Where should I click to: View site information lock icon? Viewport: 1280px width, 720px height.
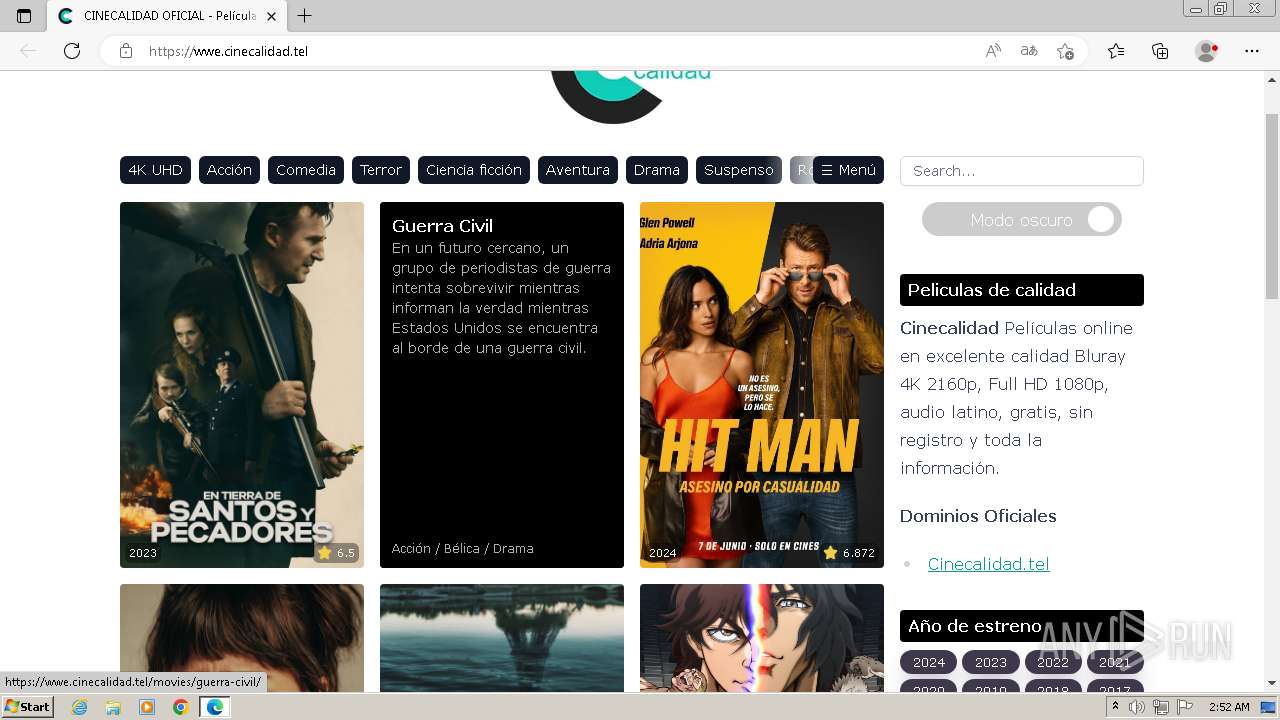tap(126, 51)
